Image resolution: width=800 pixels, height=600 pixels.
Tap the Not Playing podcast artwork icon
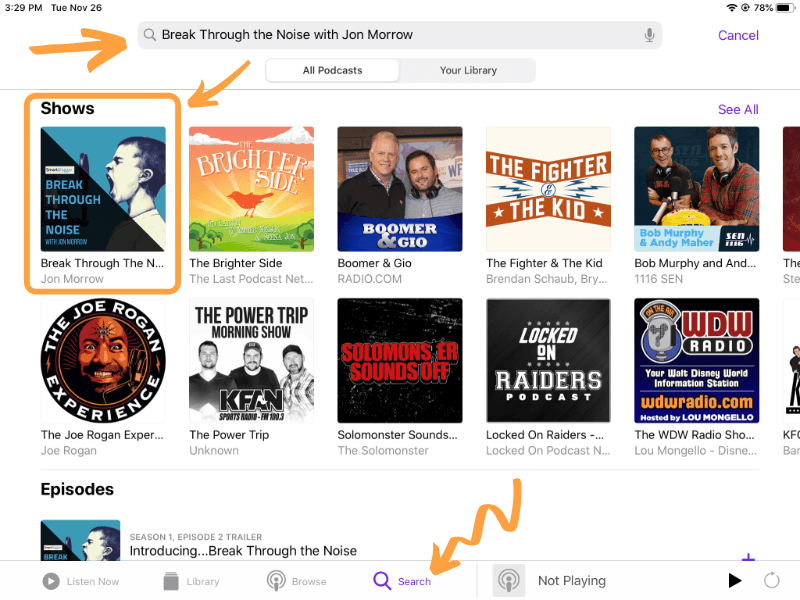pos(509,581)
